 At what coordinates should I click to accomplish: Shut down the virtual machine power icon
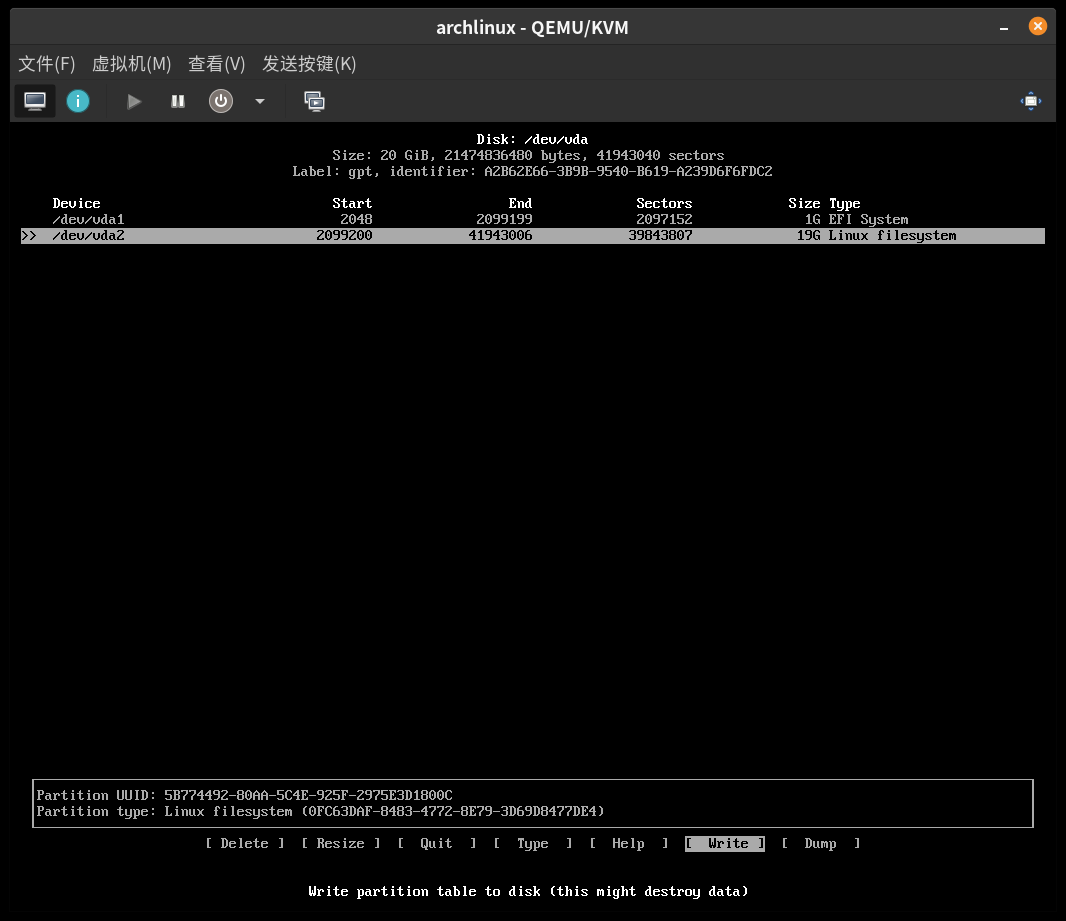pos(220,101)
